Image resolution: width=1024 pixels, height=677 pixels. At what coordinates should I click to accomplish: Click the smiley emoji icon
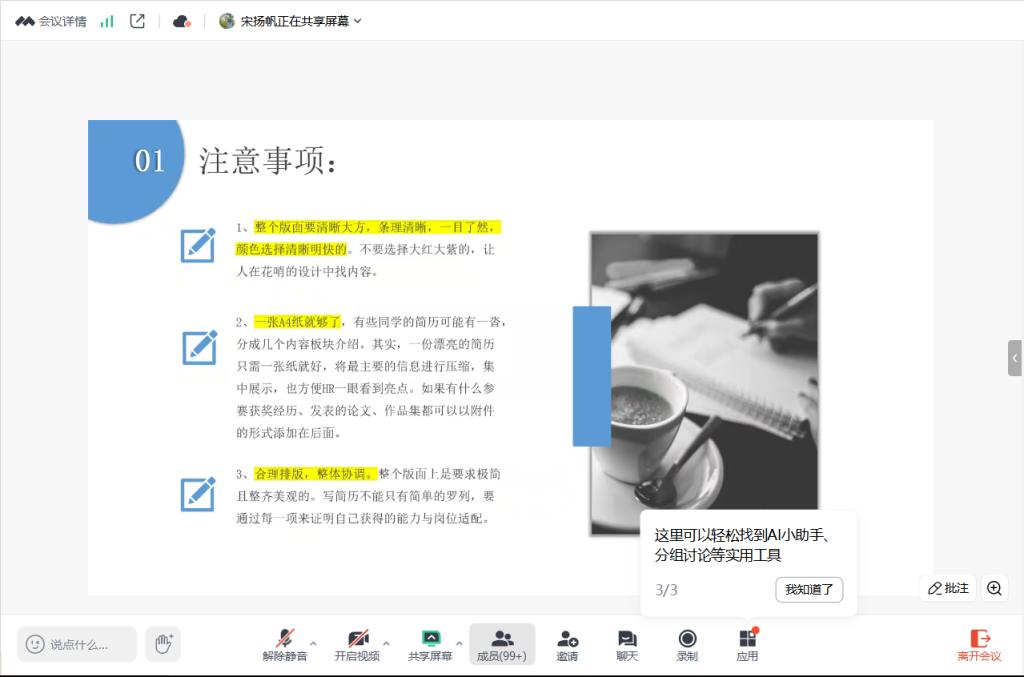[x=35, y=644]
